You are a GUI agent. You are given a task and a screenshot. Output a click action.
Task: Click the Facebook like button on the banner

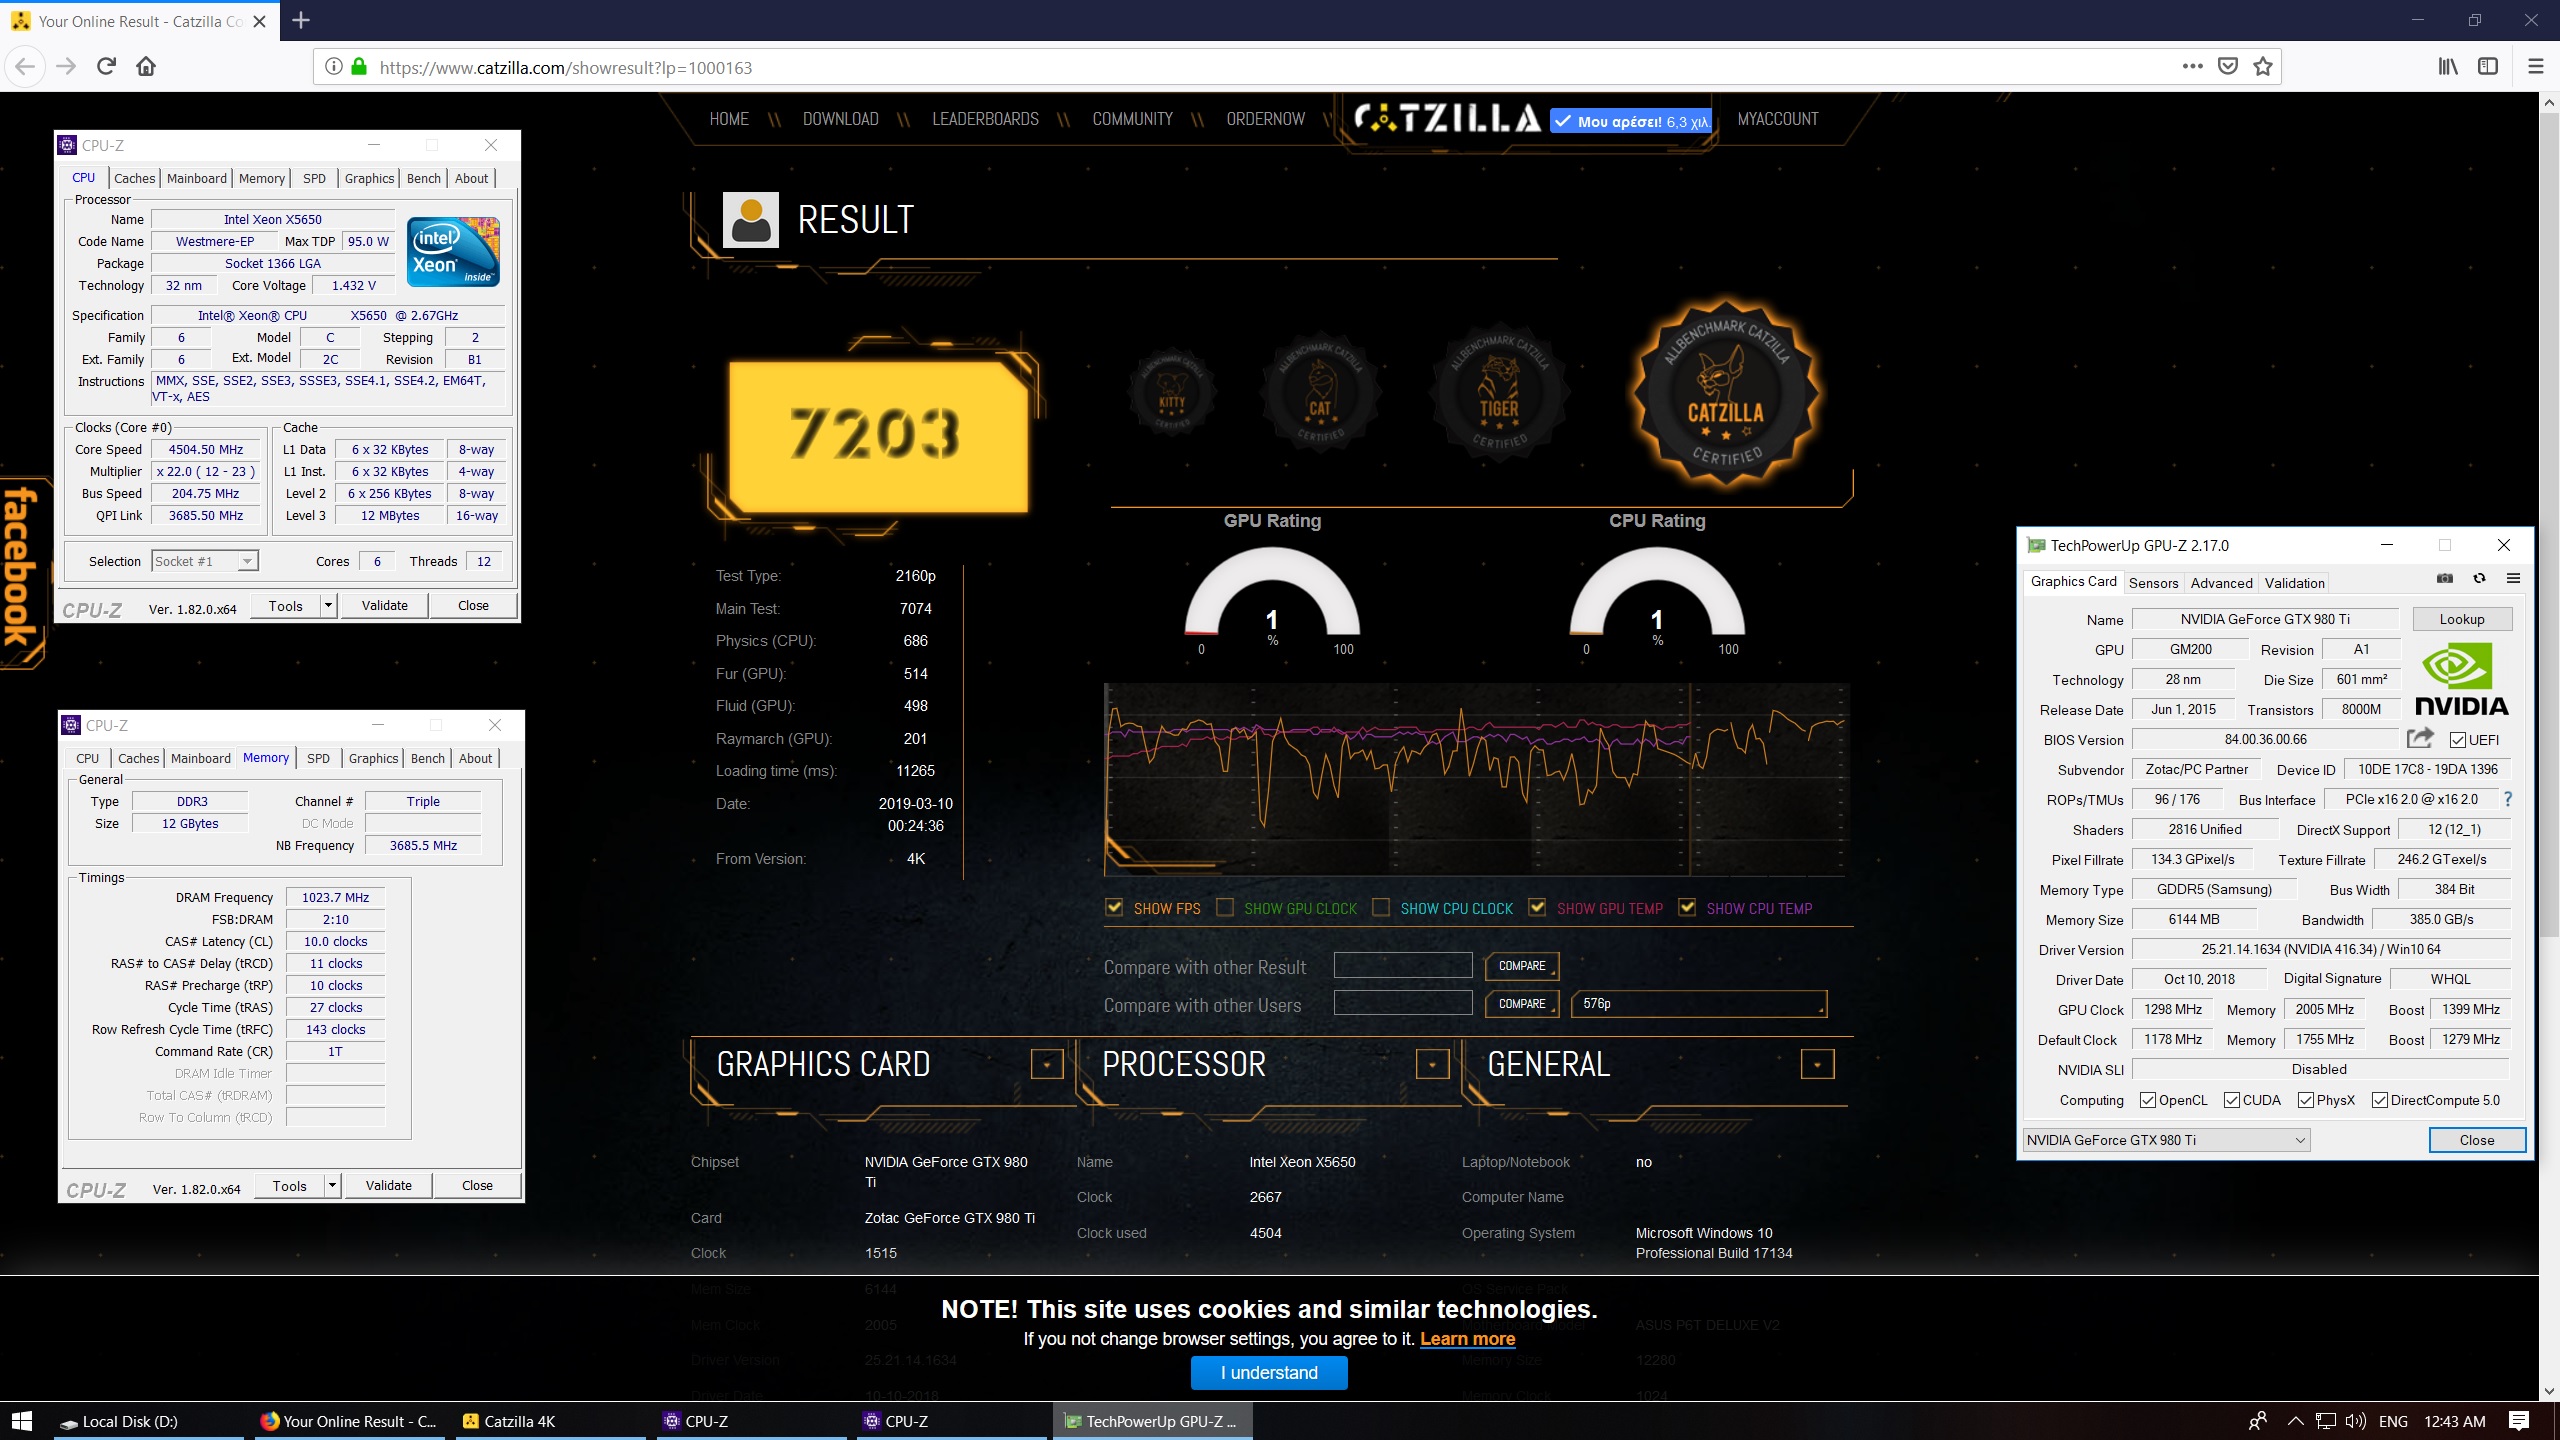[x=1631, y=121]
